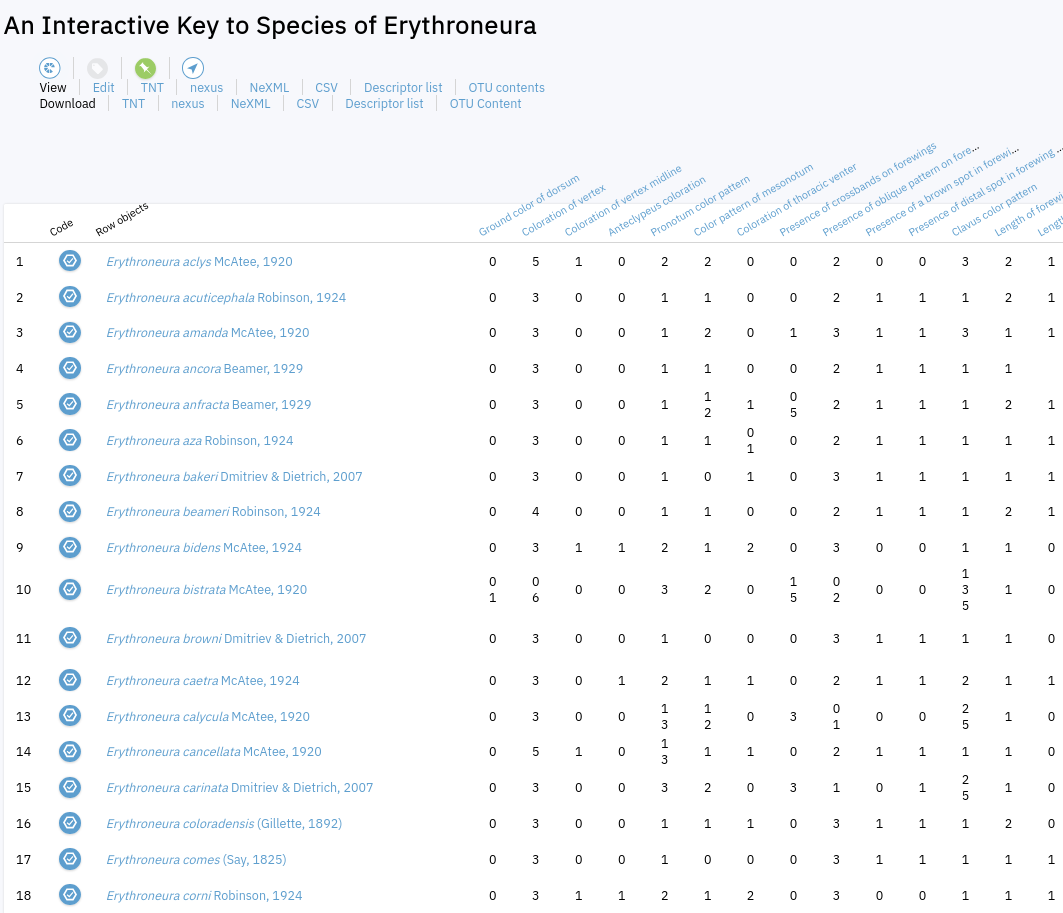Select CSV in the Download row
1063x913 pixels.
[x=307, y=104]
